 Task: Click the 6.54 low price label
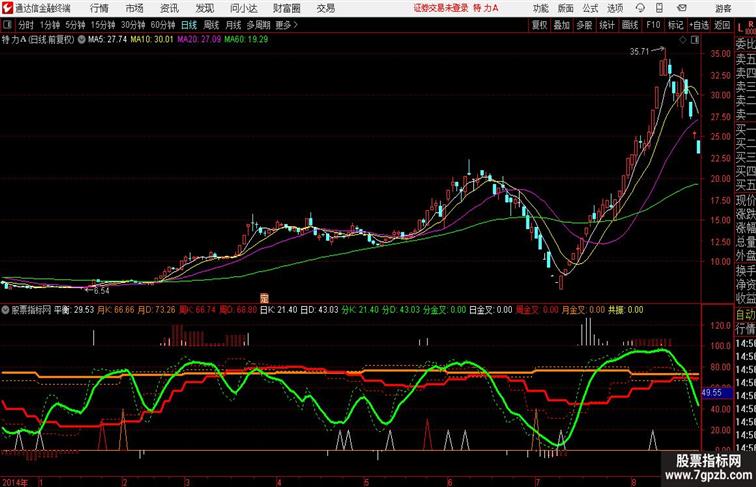pyautogui.click(x=101, y=291)
